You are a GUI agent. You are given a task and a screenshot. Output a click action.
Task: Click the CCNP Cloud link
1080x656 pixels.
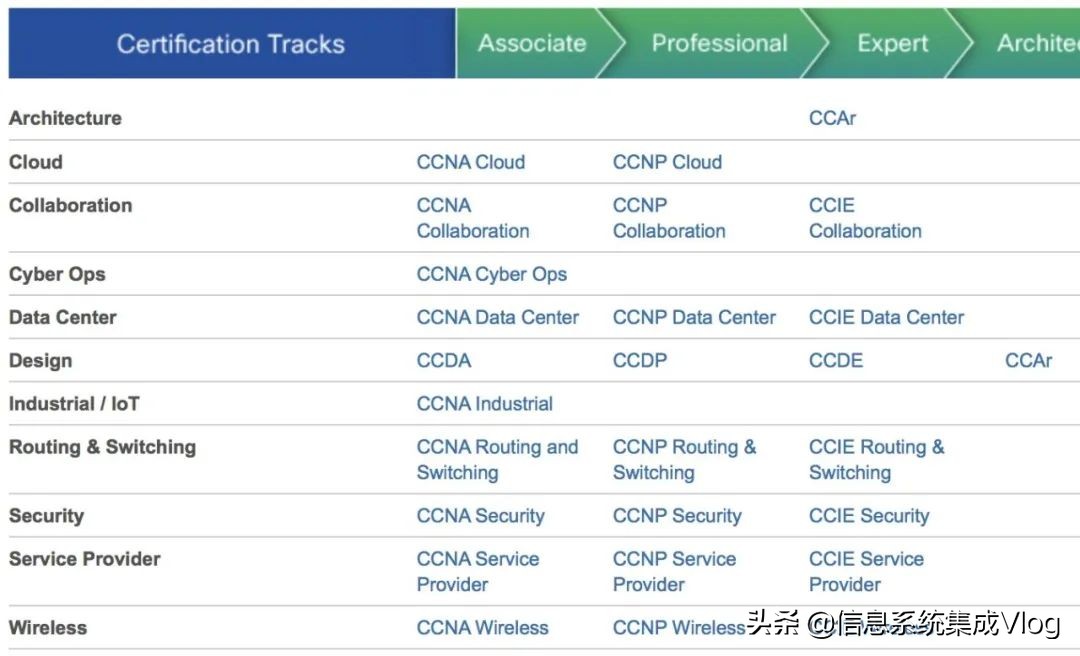click(667, 162)
